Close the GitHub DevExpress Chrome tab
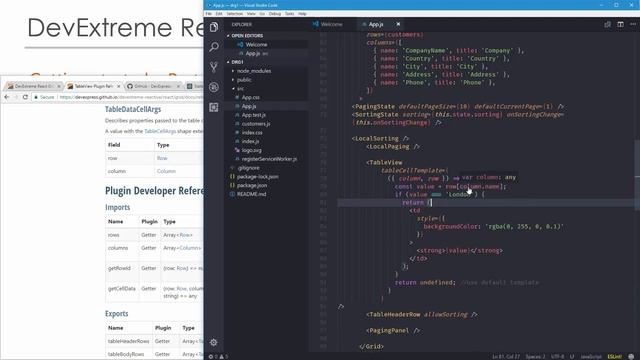The width and height of the screenshot is (640, 360). [178, 87]
